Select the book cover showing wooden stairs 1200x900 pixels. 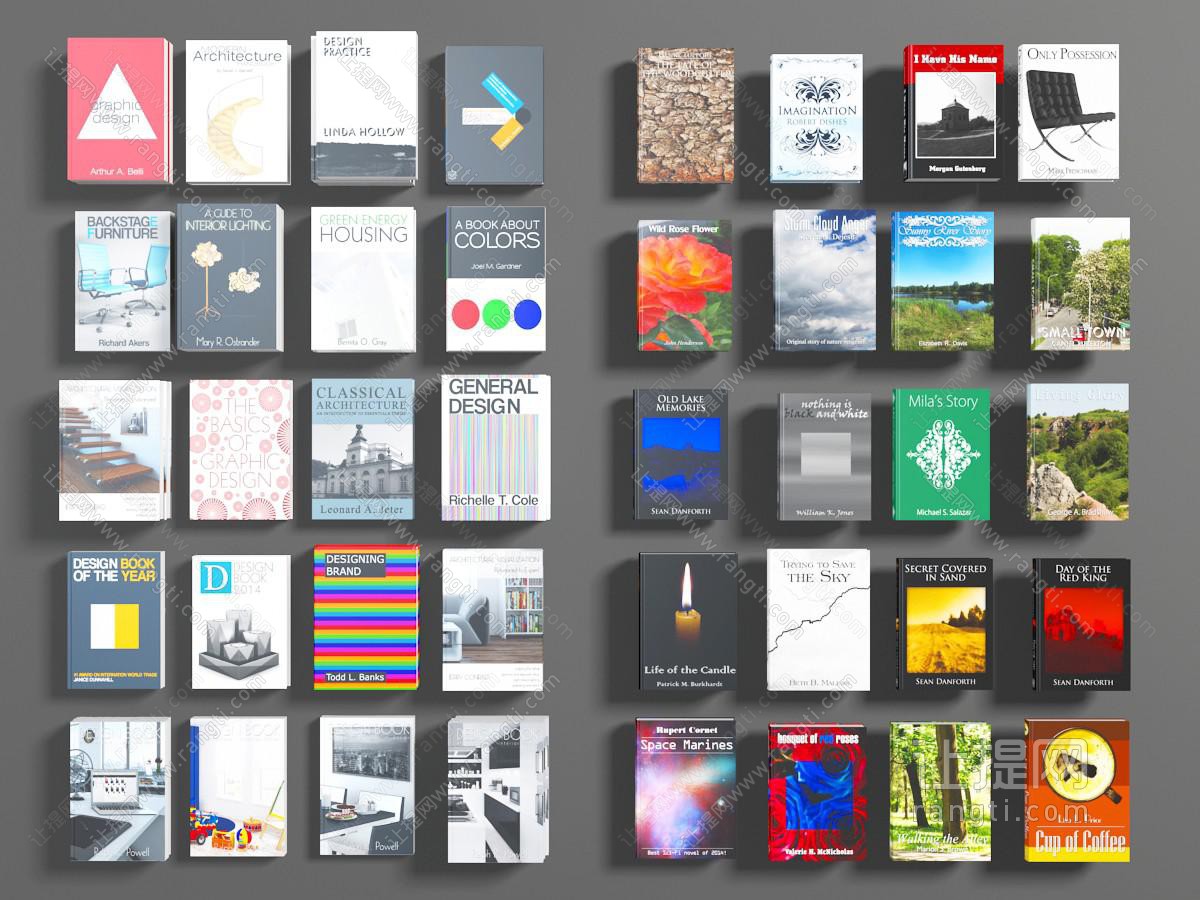point(114,450)
